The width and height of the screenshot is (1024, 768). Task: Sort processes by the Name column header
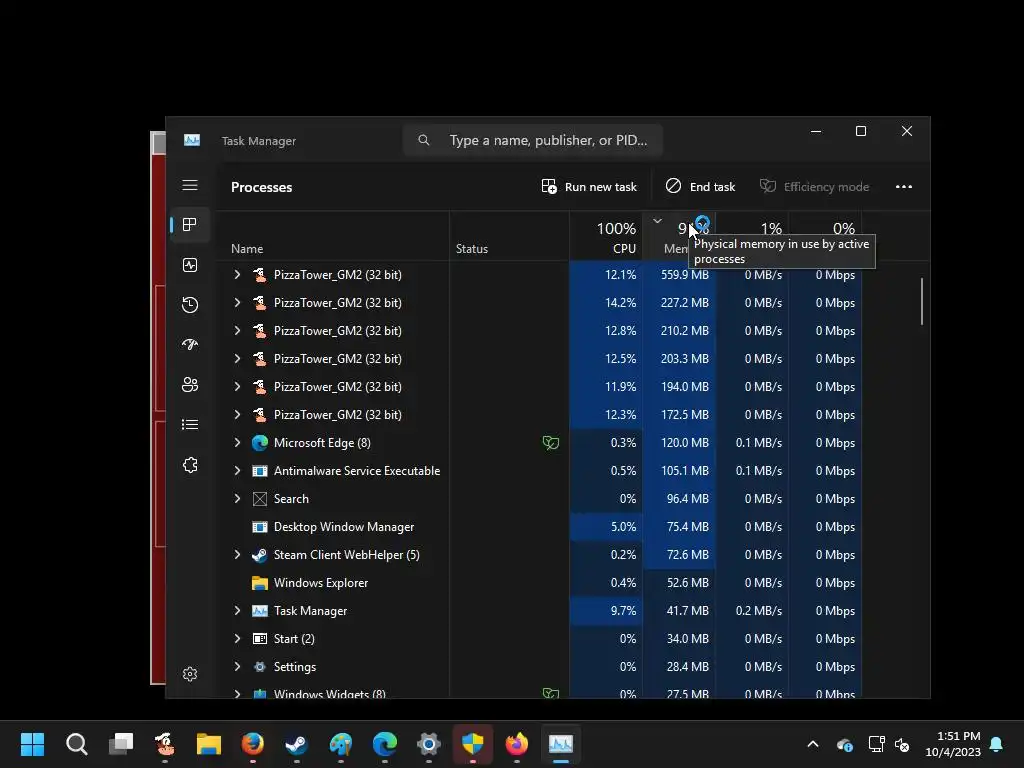coord(332,236)
